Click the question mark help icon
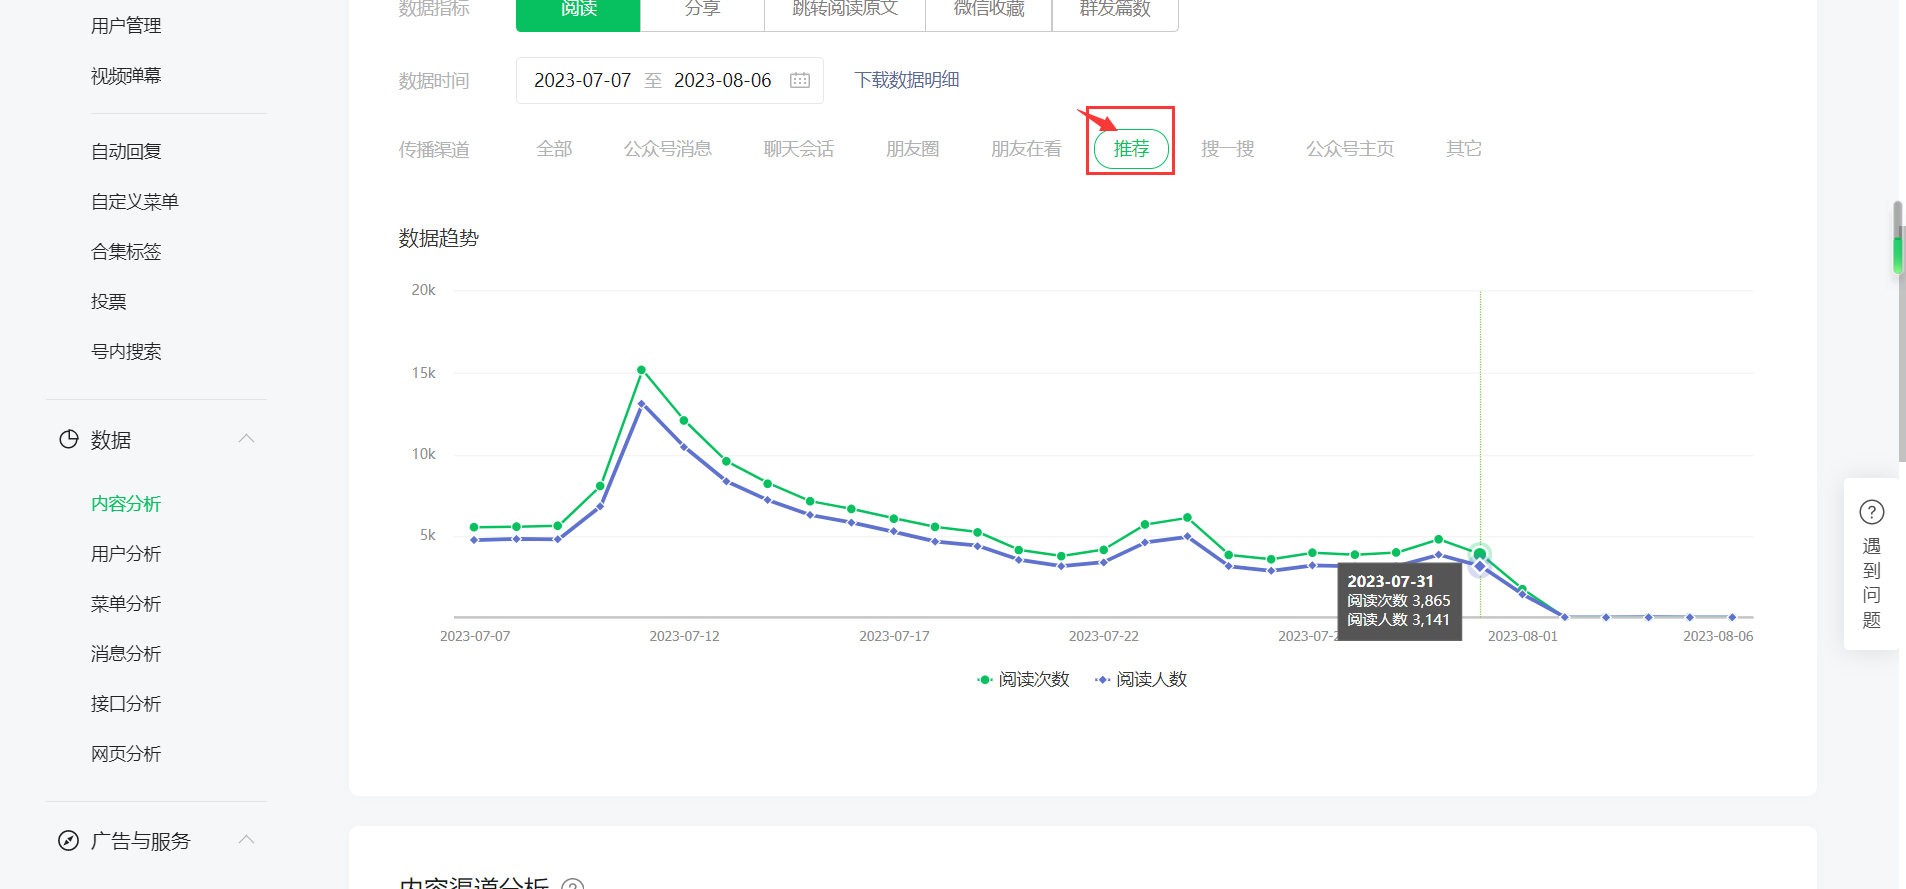 coord(1872,512)
